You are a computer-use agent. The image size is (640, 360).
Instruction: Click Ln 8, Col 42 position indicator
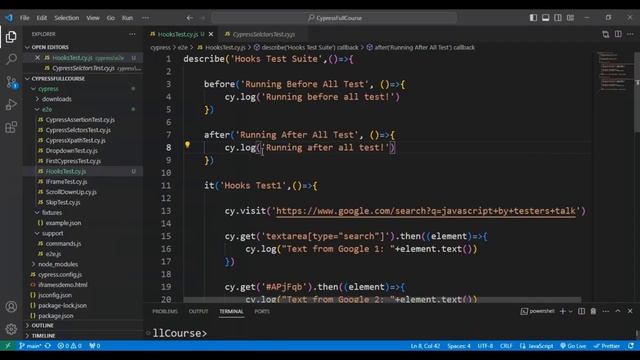tap(425, 346)
